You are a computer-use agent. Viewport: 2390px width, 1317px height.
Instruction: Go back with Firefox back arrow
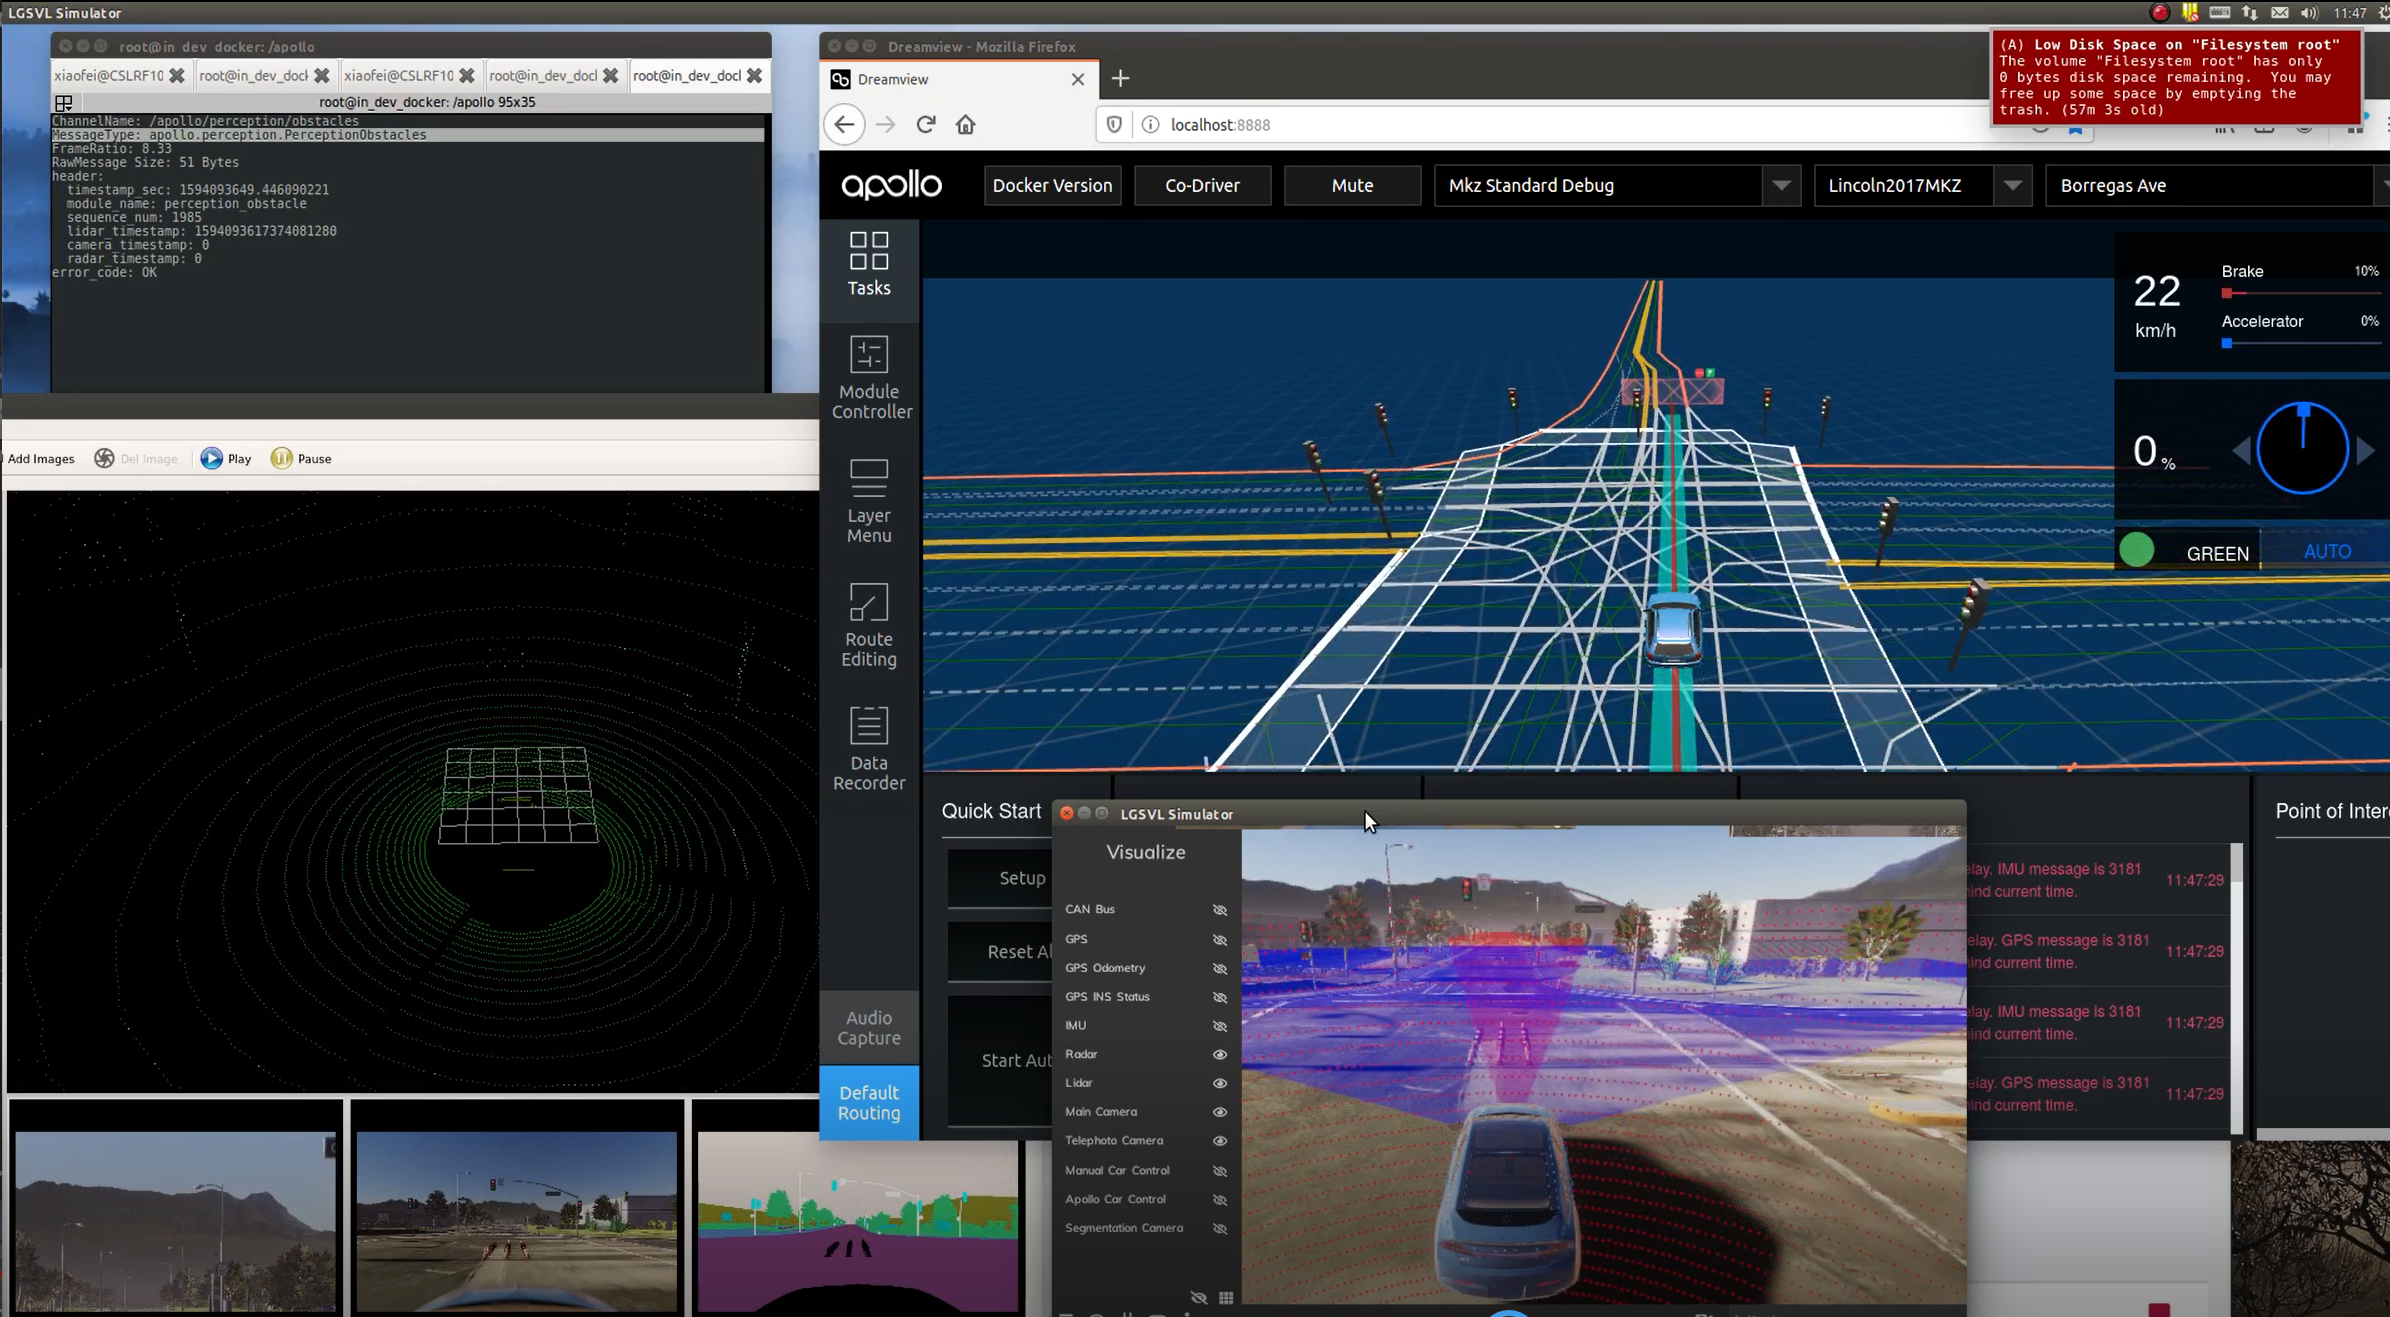coord(844,124)
